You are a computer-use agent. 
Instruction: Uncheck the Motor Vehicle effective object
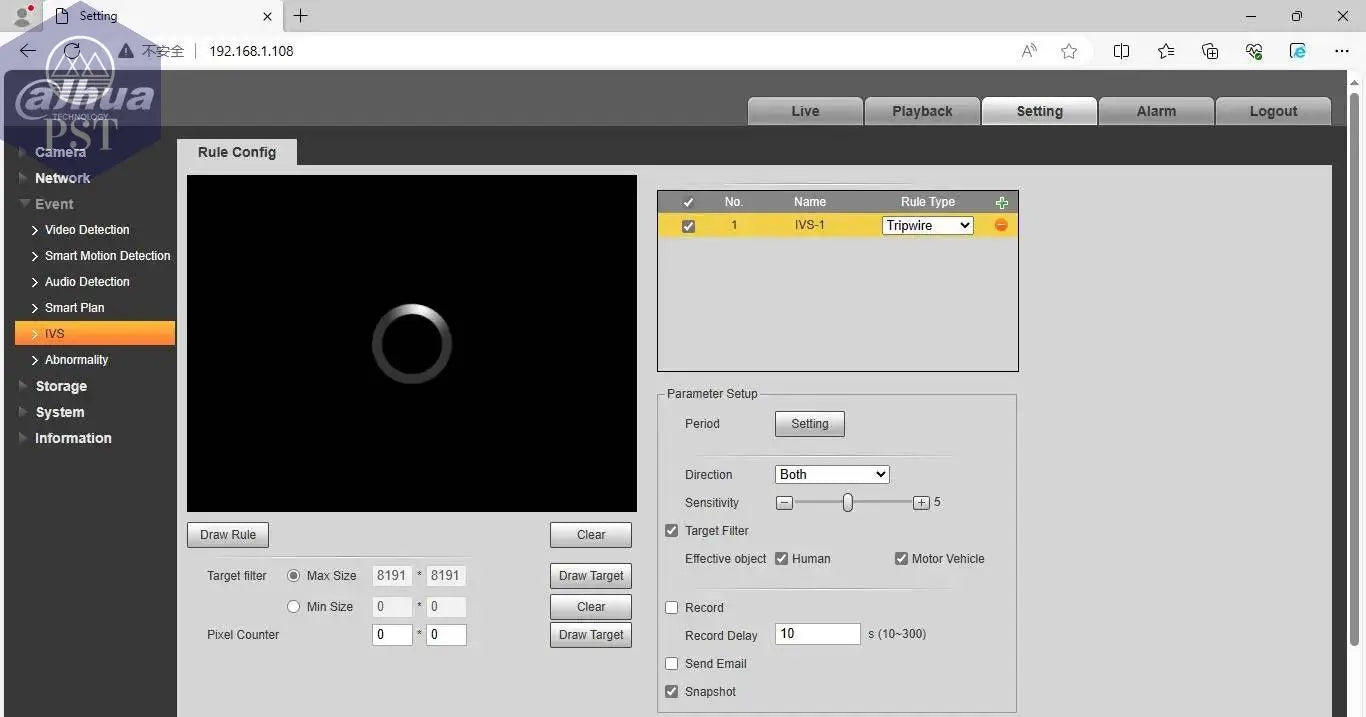[x=901, y=559]
